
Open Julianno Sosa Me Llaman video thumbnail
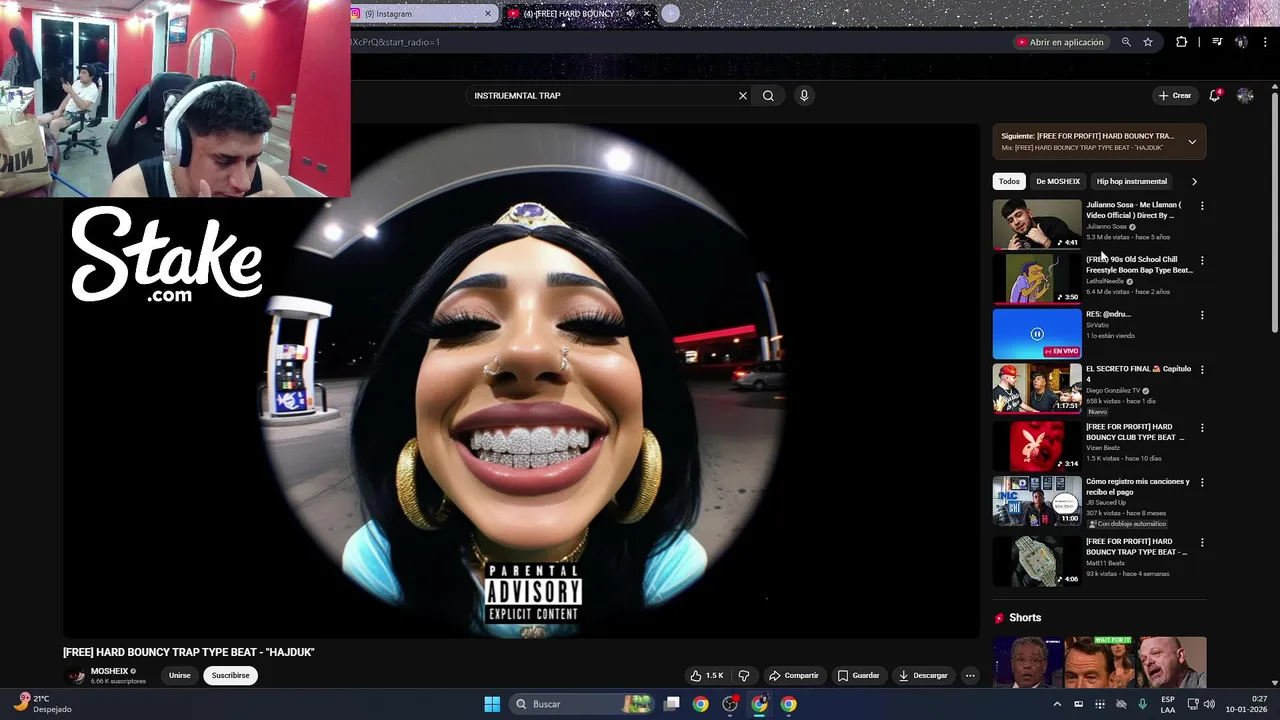pyautogui.click(x=1037, y=224)
